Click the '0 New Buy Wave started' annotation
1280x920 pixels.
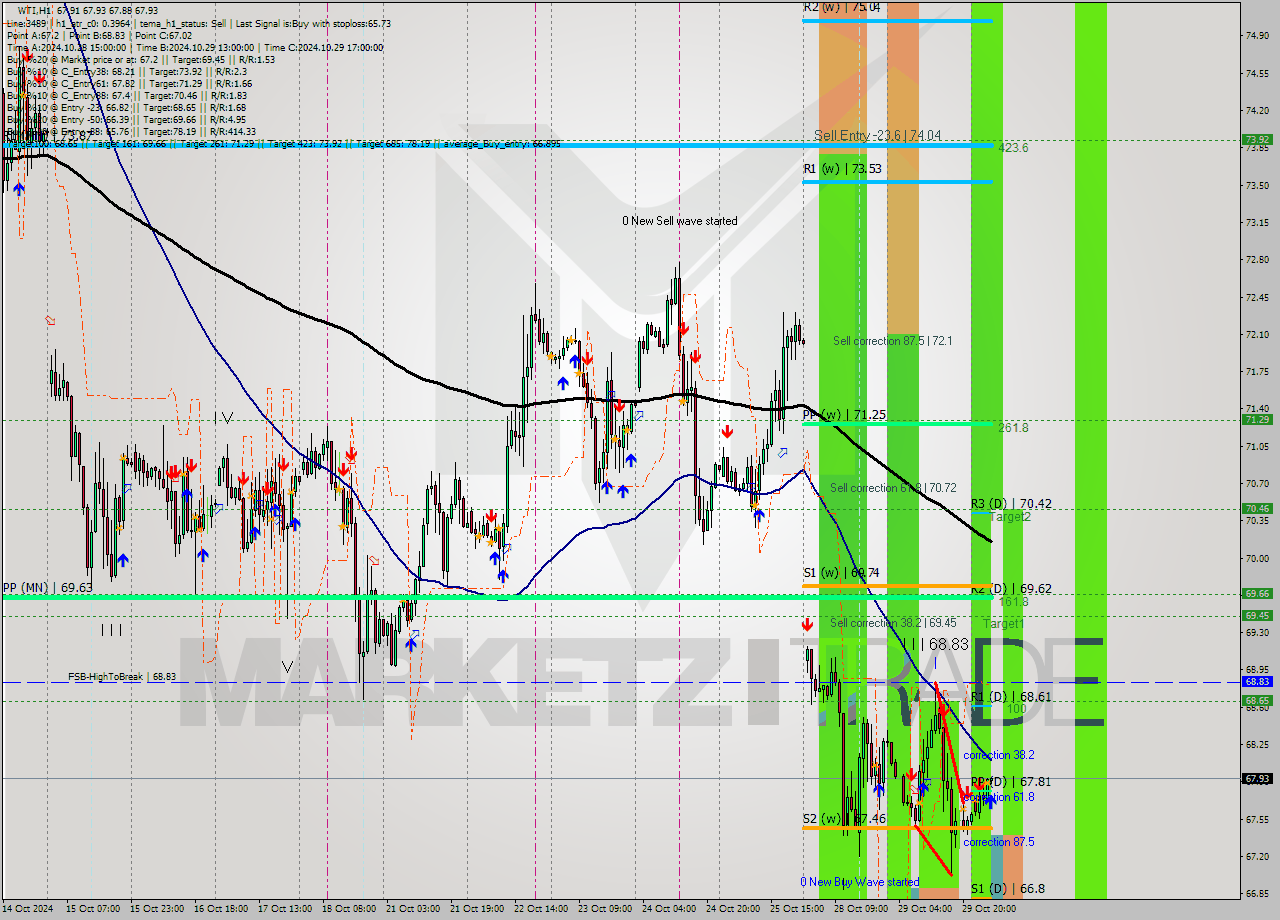coord(859,882)
